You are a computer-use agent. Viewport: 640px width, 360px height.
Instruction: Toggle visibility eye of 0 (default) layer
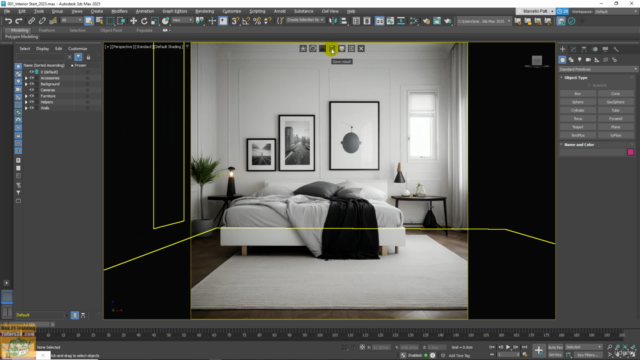tap(31, 72)
